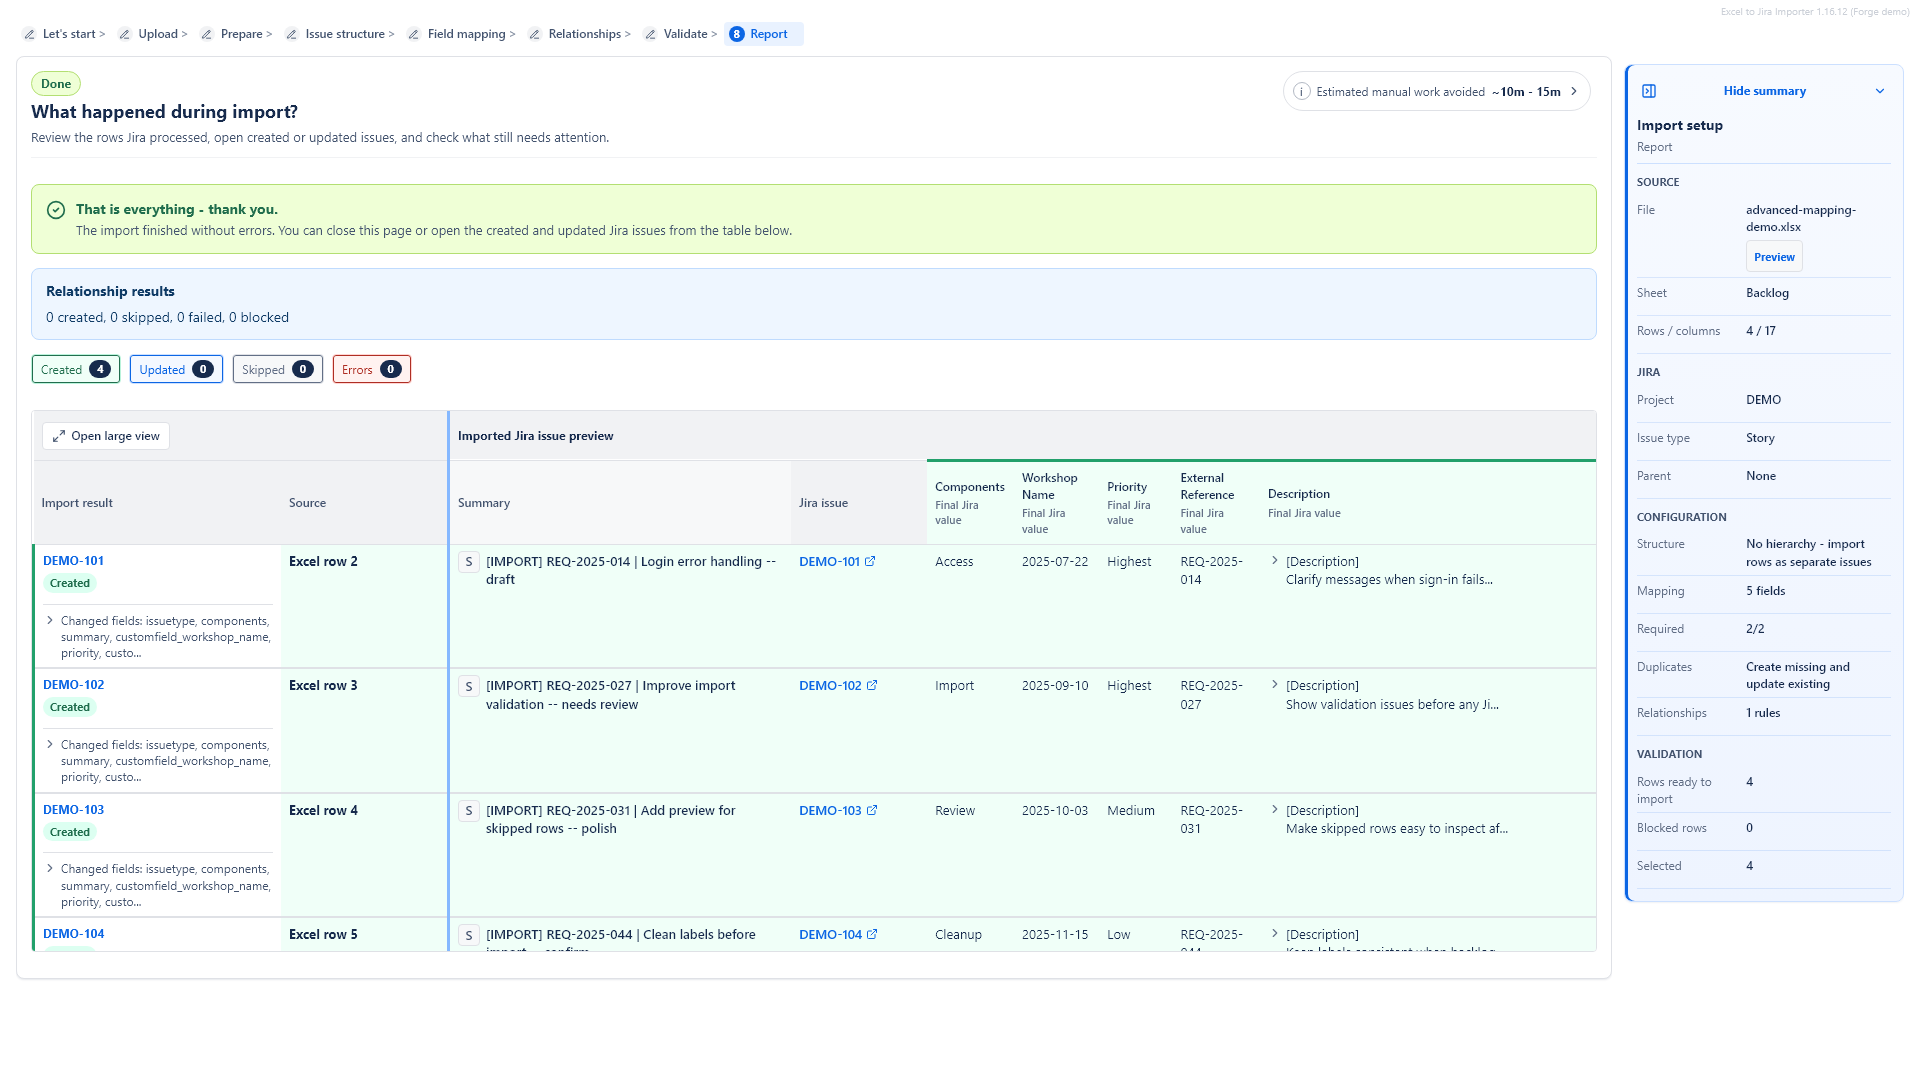Click the Story type icon for REQ-2025-044 summary

click(x=469, y=936)
